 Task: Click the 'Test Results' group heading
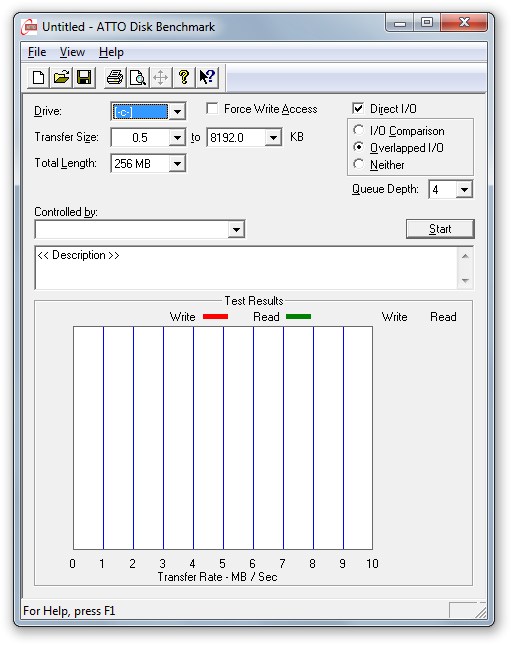[254, 301]
